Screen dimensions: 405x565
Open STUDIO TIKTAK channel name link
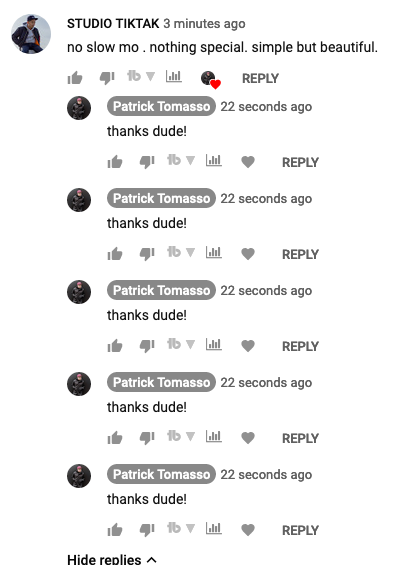[x=113, y=23]
